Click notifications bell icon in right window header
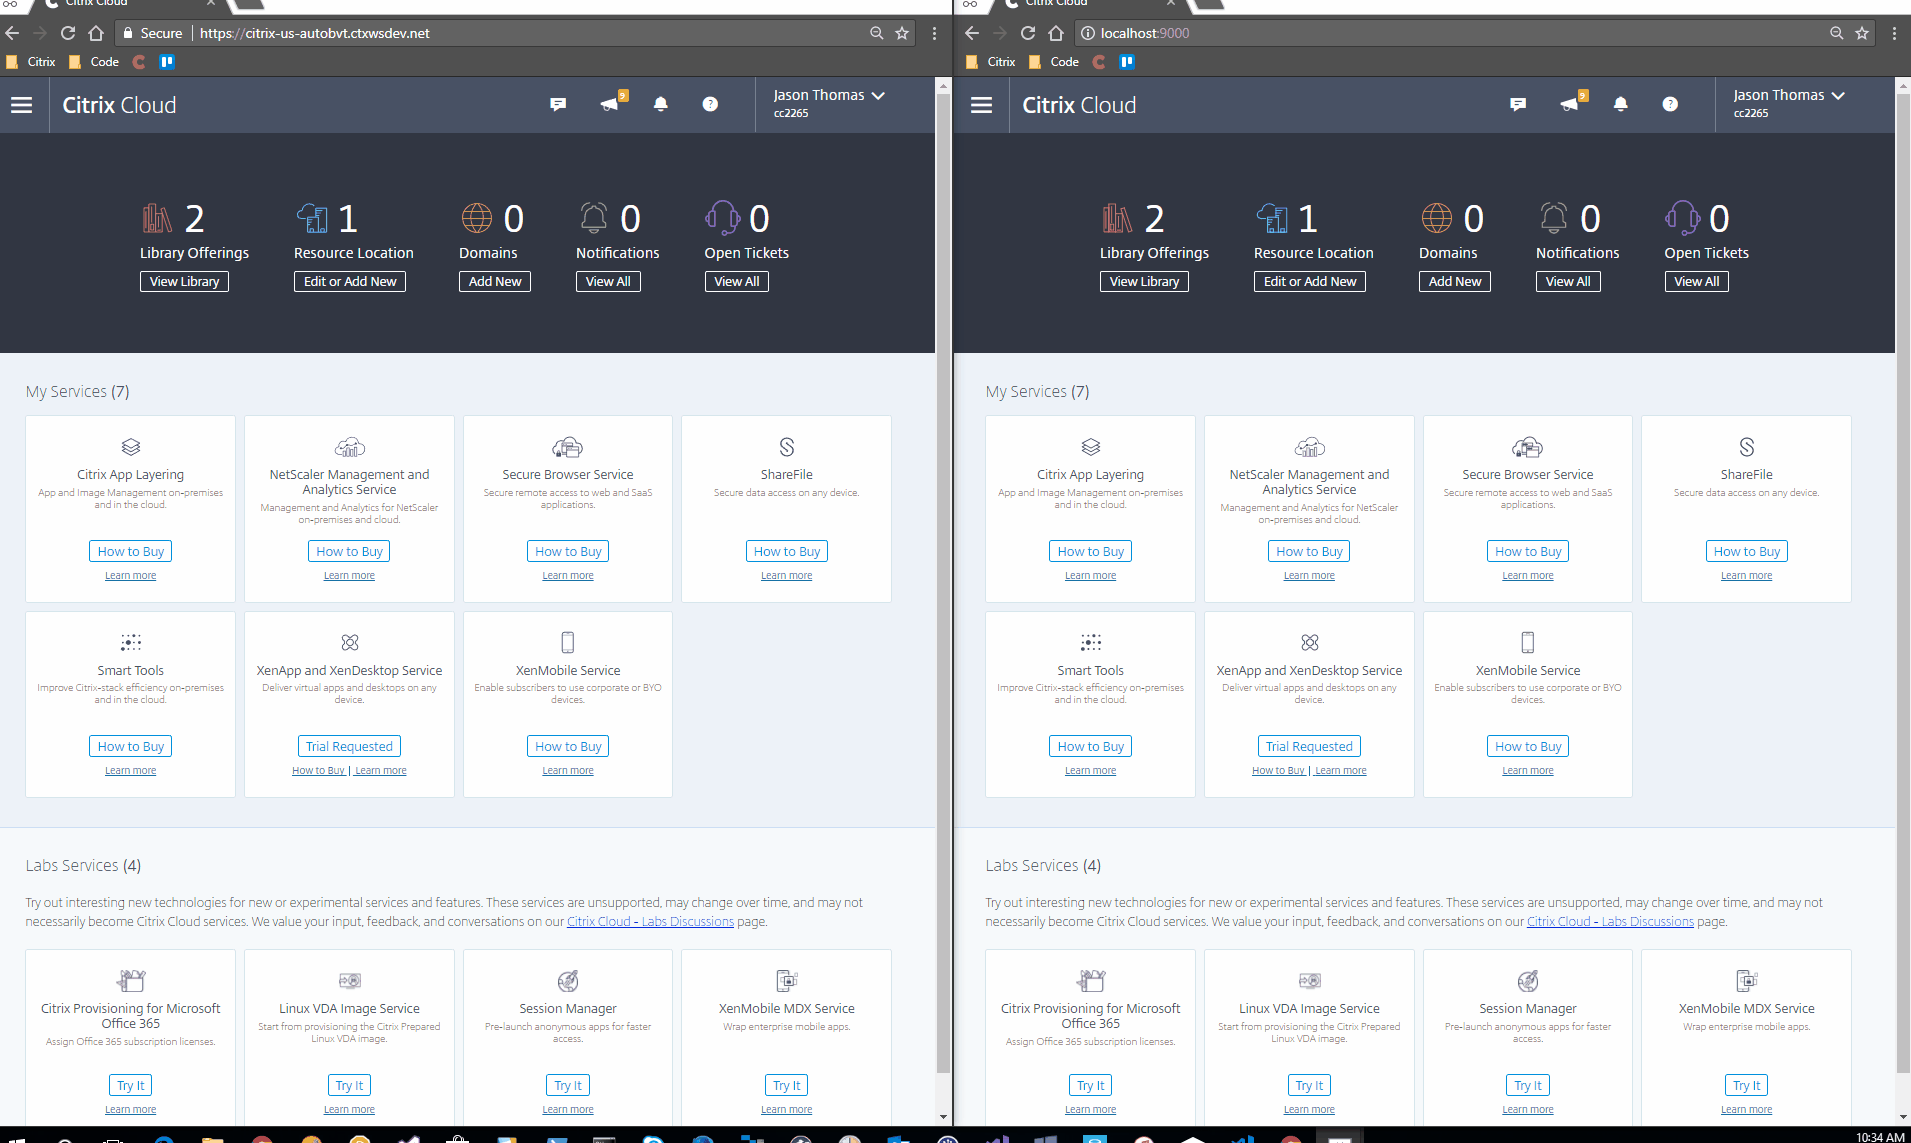 [1621, 104]
